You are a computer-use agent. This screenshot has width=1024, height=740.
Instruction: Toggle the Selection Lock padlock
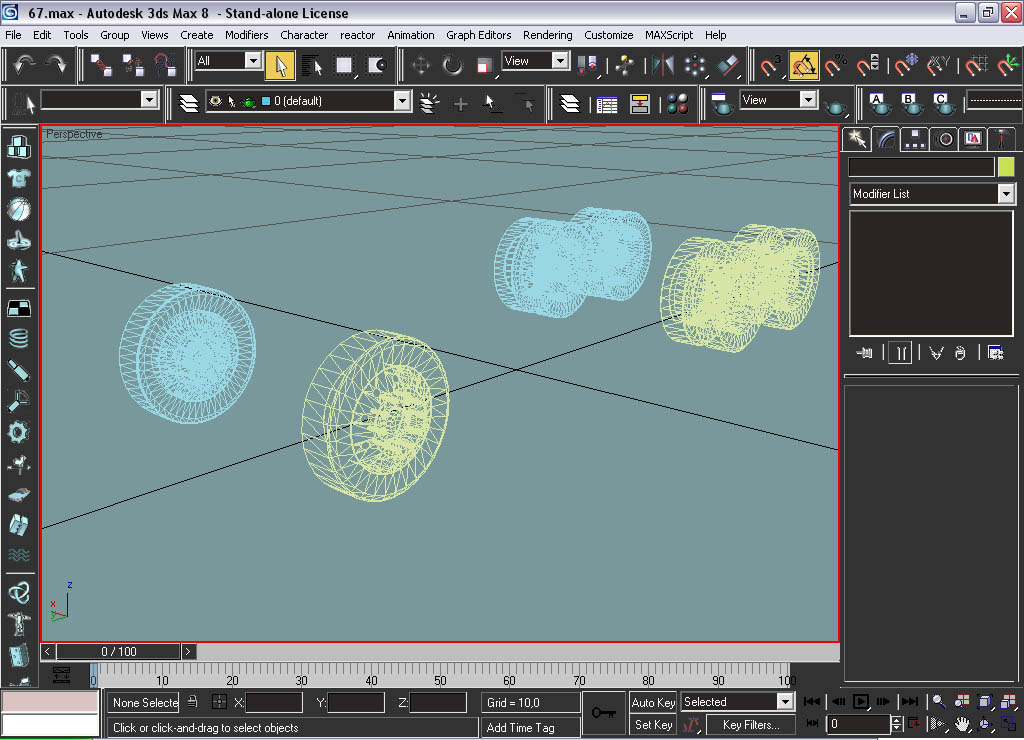pyautogui.click(x=193, y=702)
